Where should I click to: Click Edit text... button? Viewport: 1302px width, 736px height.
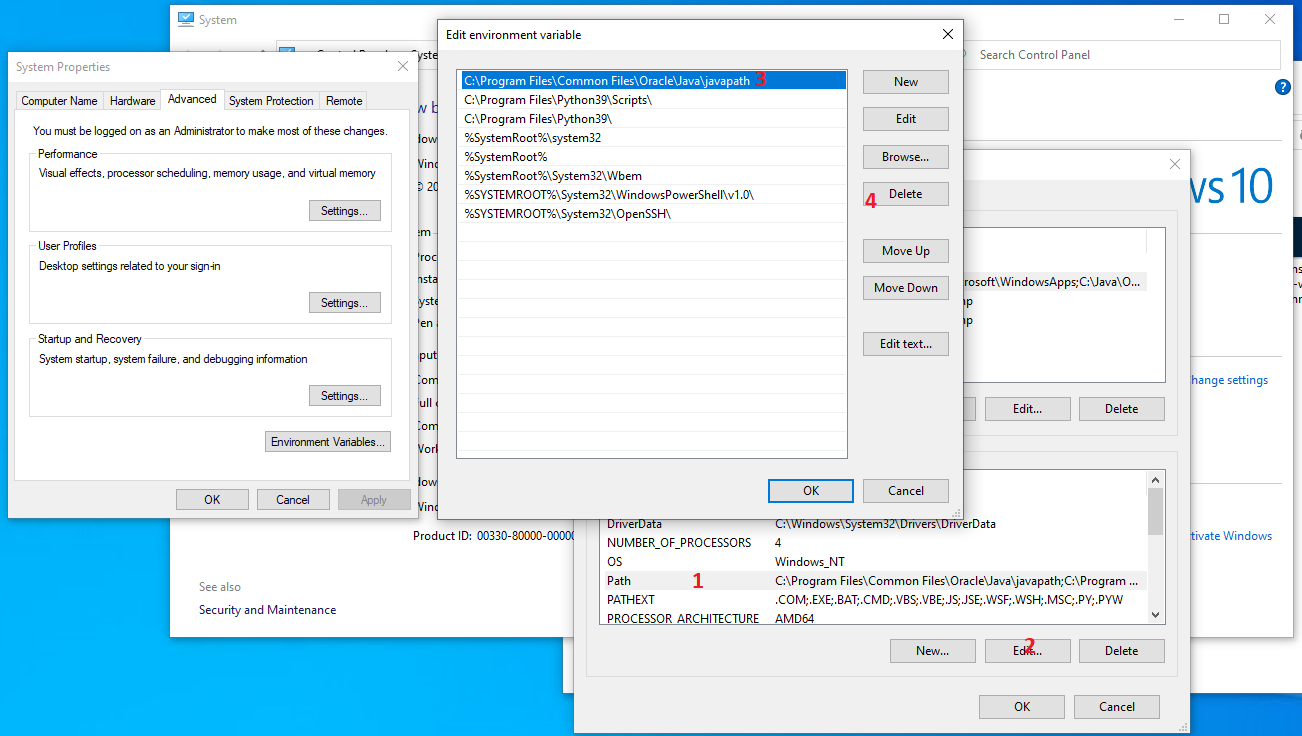point(906,344)
